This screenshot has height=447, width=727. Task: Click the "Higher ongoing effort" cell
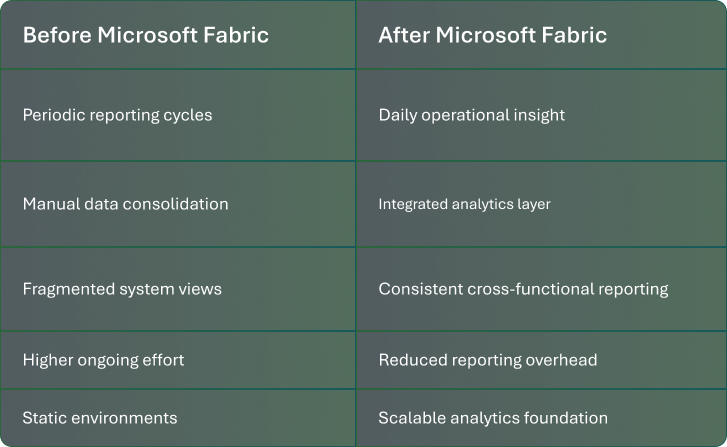[x=104, y=359]
